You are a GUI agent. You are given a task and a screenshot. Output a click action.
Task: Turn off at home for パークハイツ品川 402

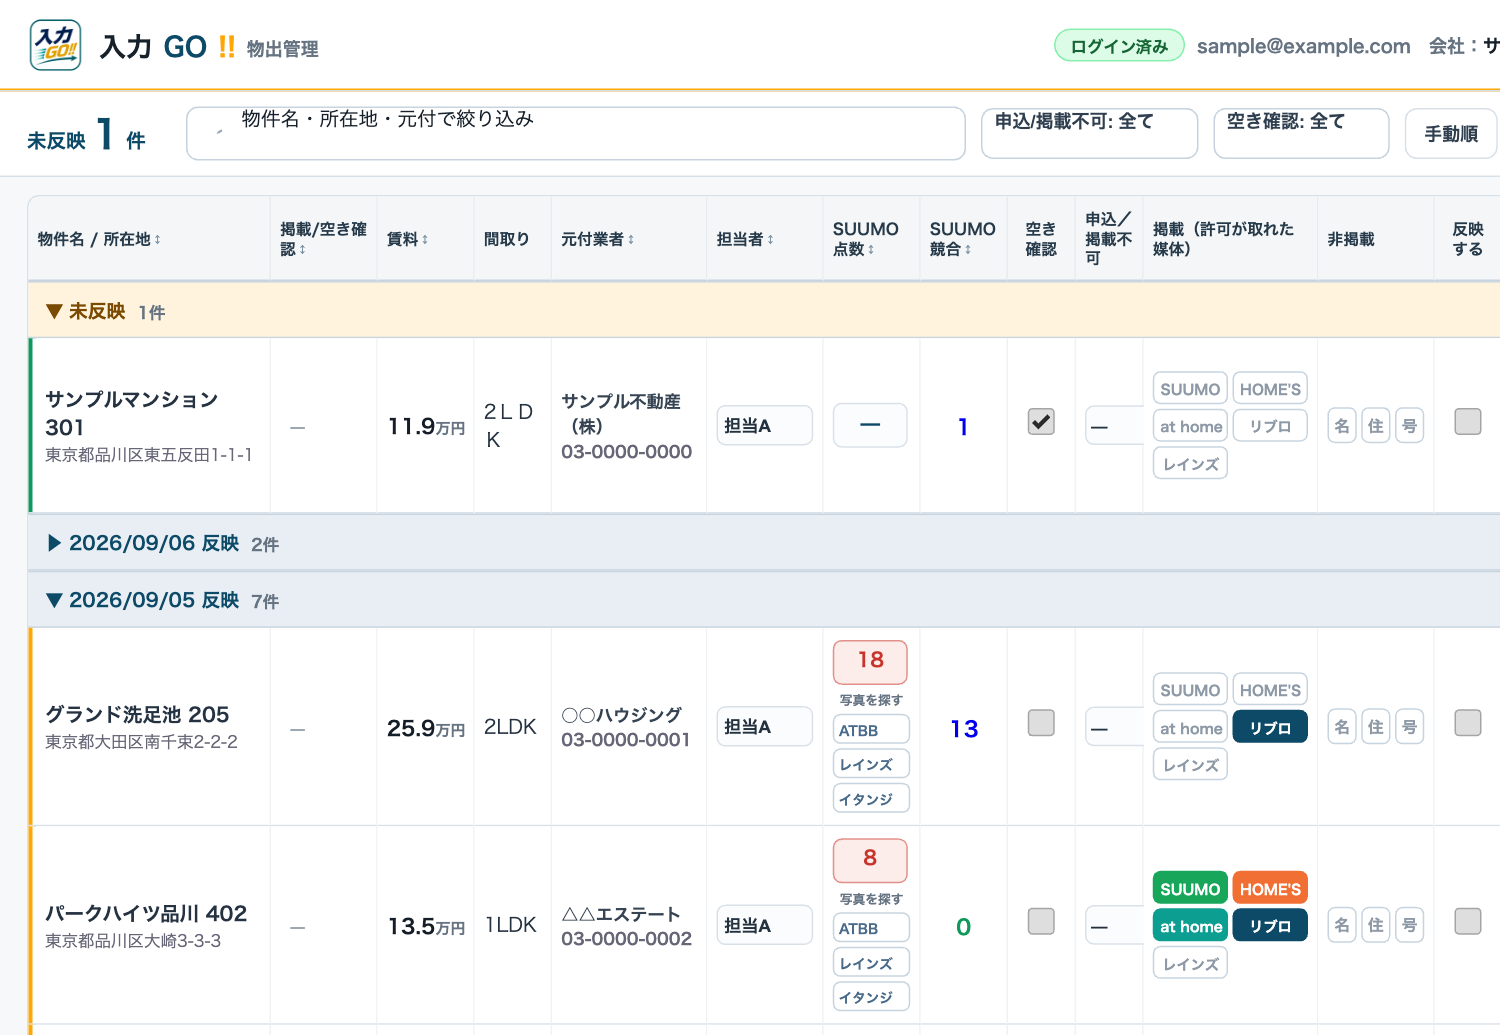pyautogui.click(x=1190, y=926)
